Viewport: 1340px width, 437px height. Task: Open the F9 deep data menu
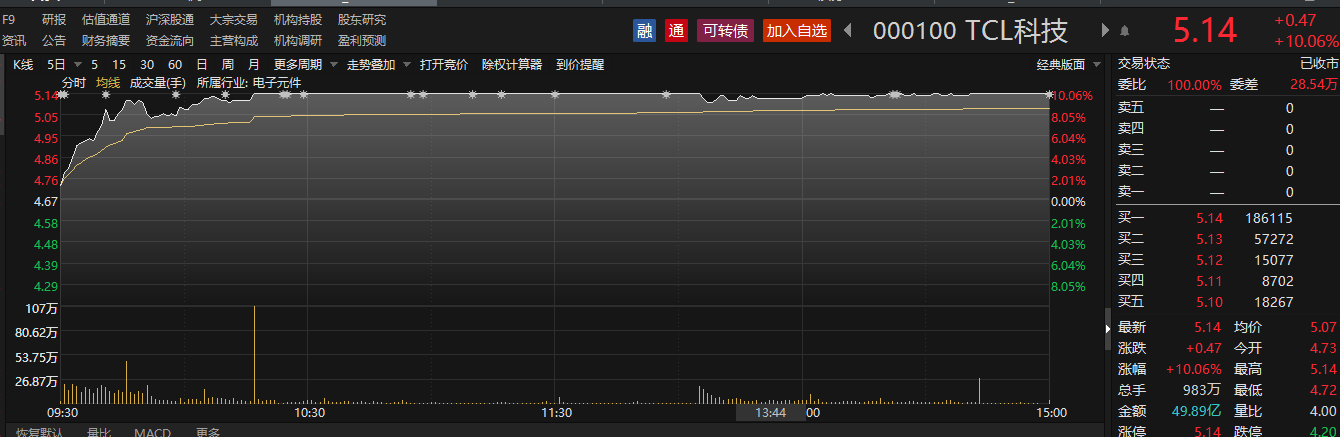click(9, 19)
